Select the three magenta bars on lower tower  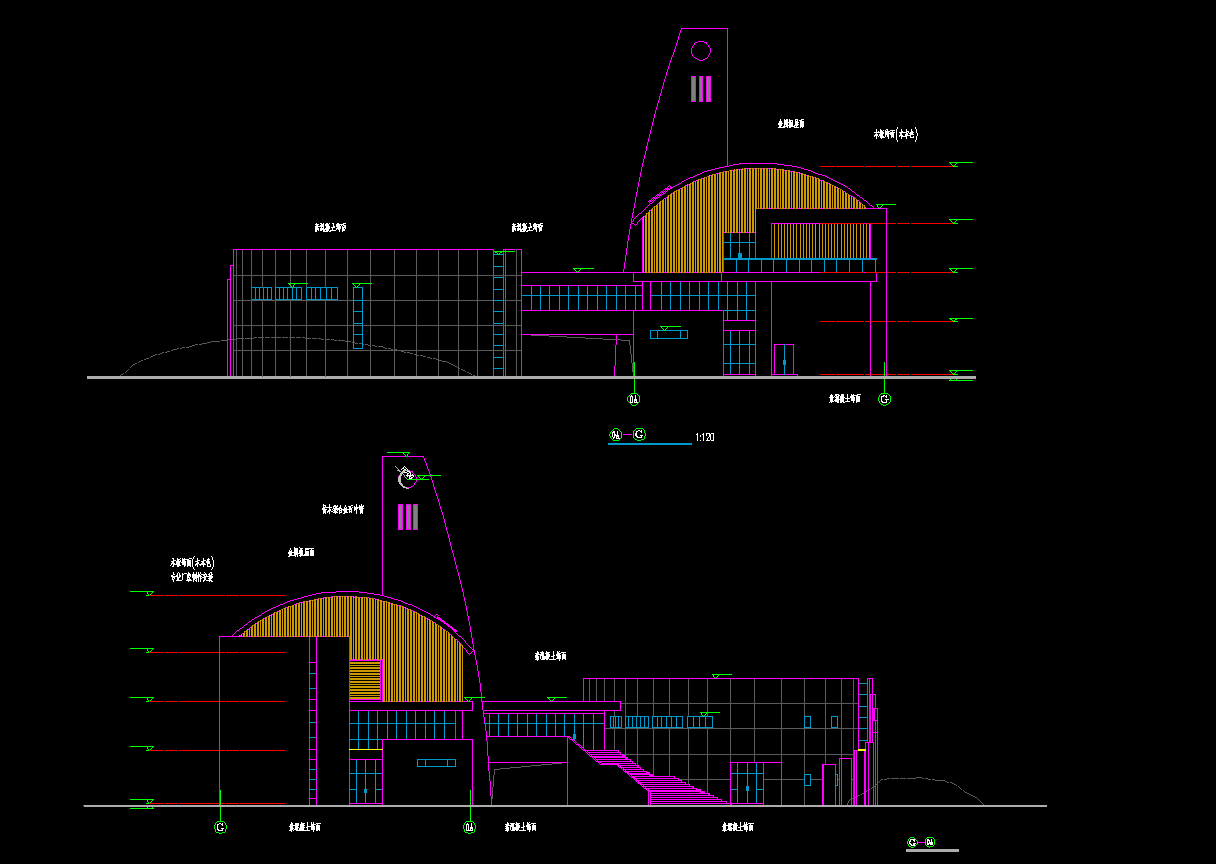[x=407, y=517]
